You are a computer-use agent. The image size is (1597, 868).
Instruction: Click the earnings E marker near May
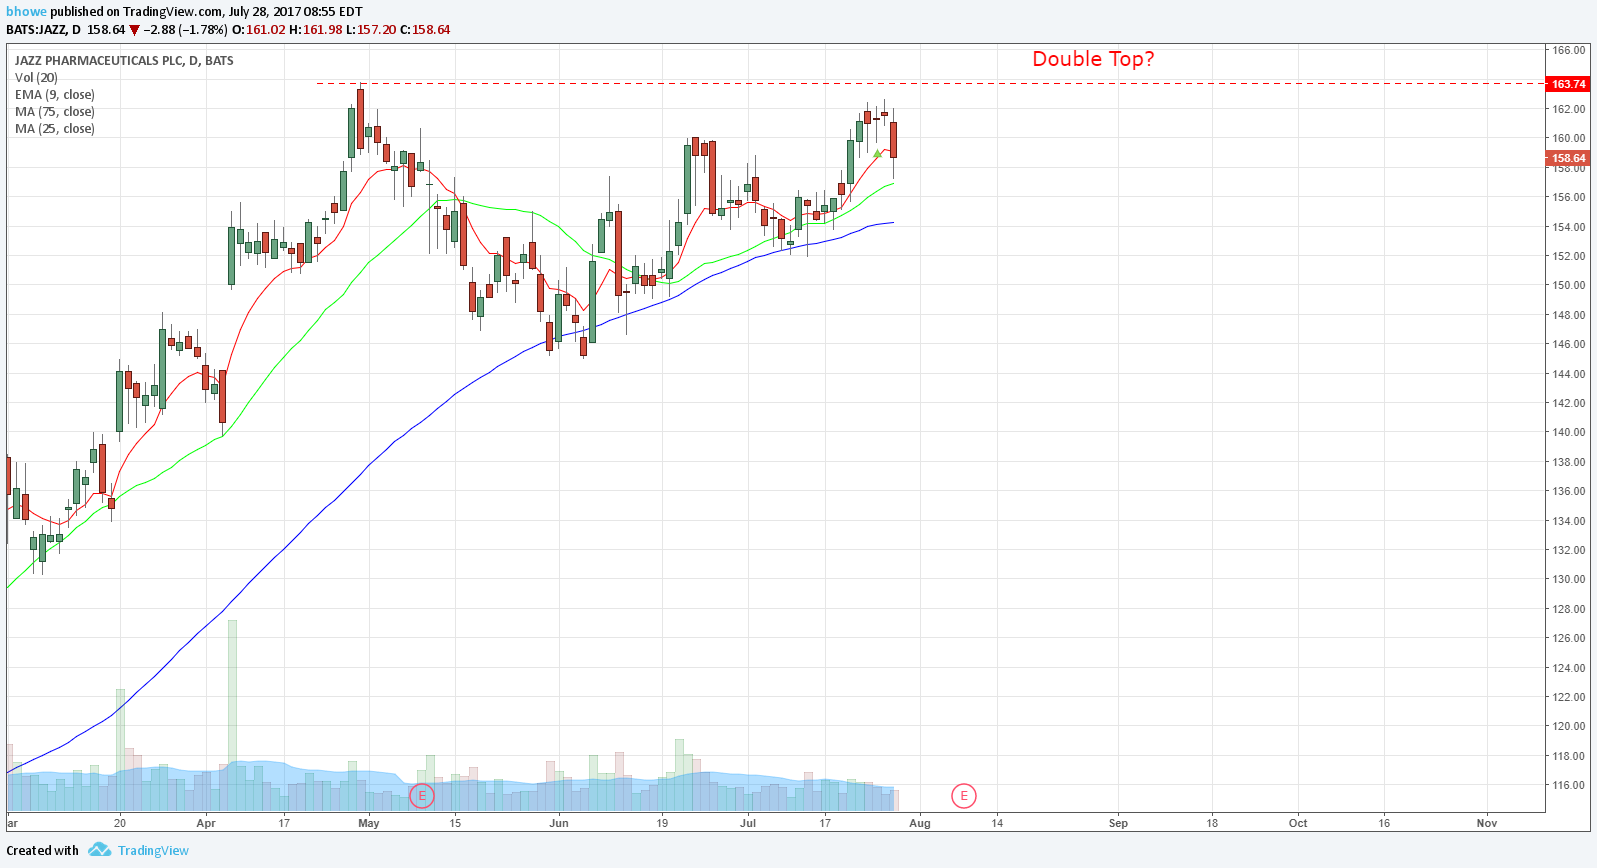(422, 796)
